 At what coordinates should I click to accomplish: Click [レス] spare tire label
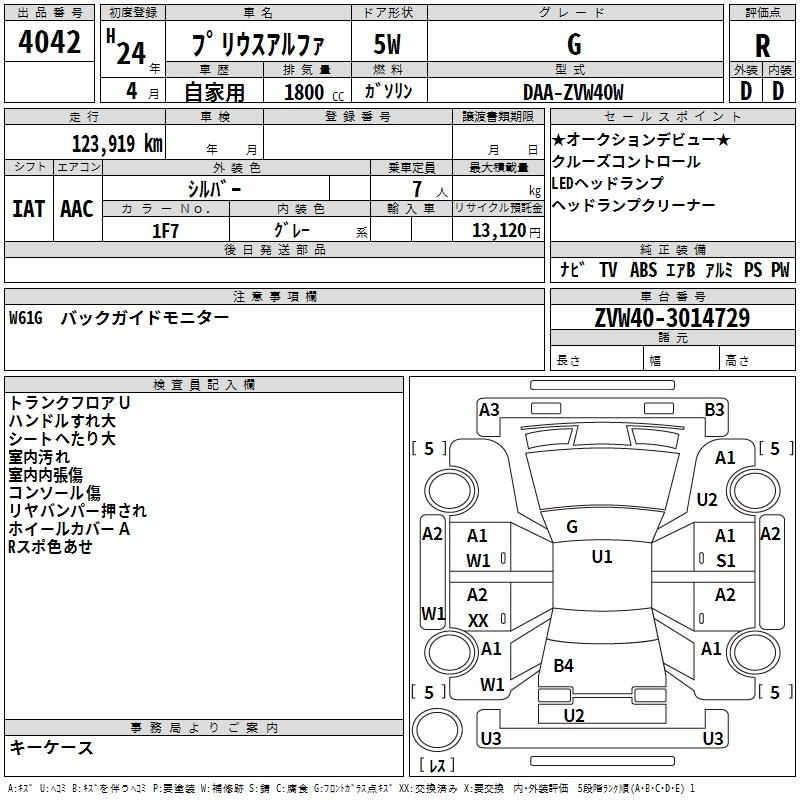point(437,765)
